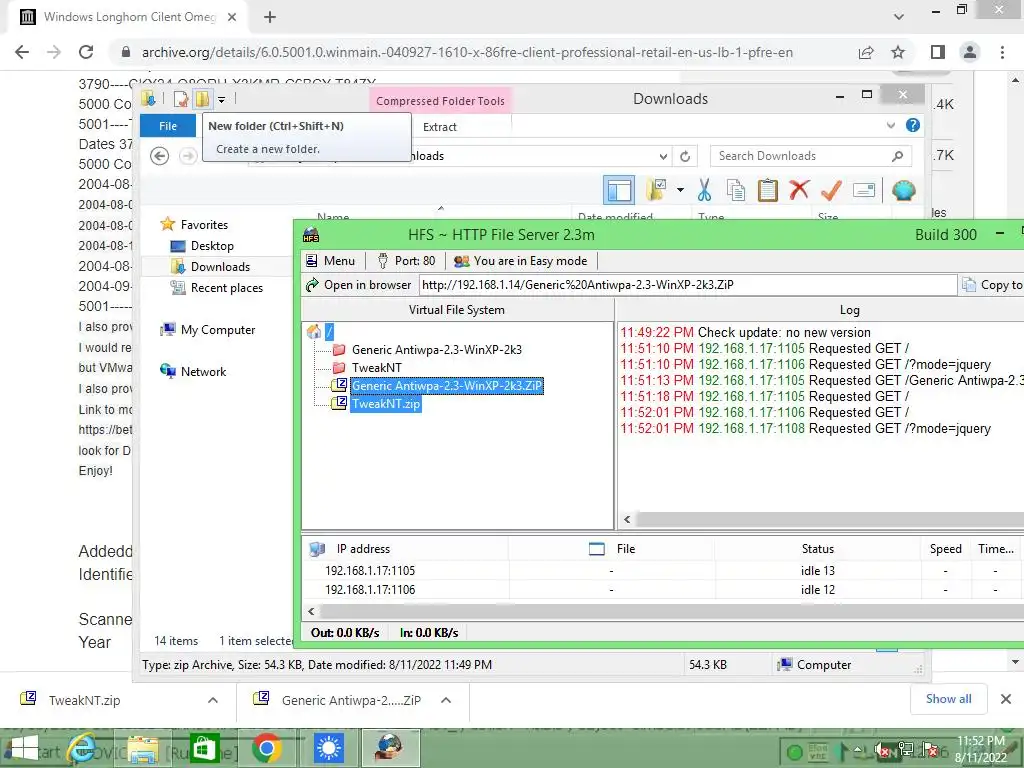Click the IP address column header

point(406,549)
